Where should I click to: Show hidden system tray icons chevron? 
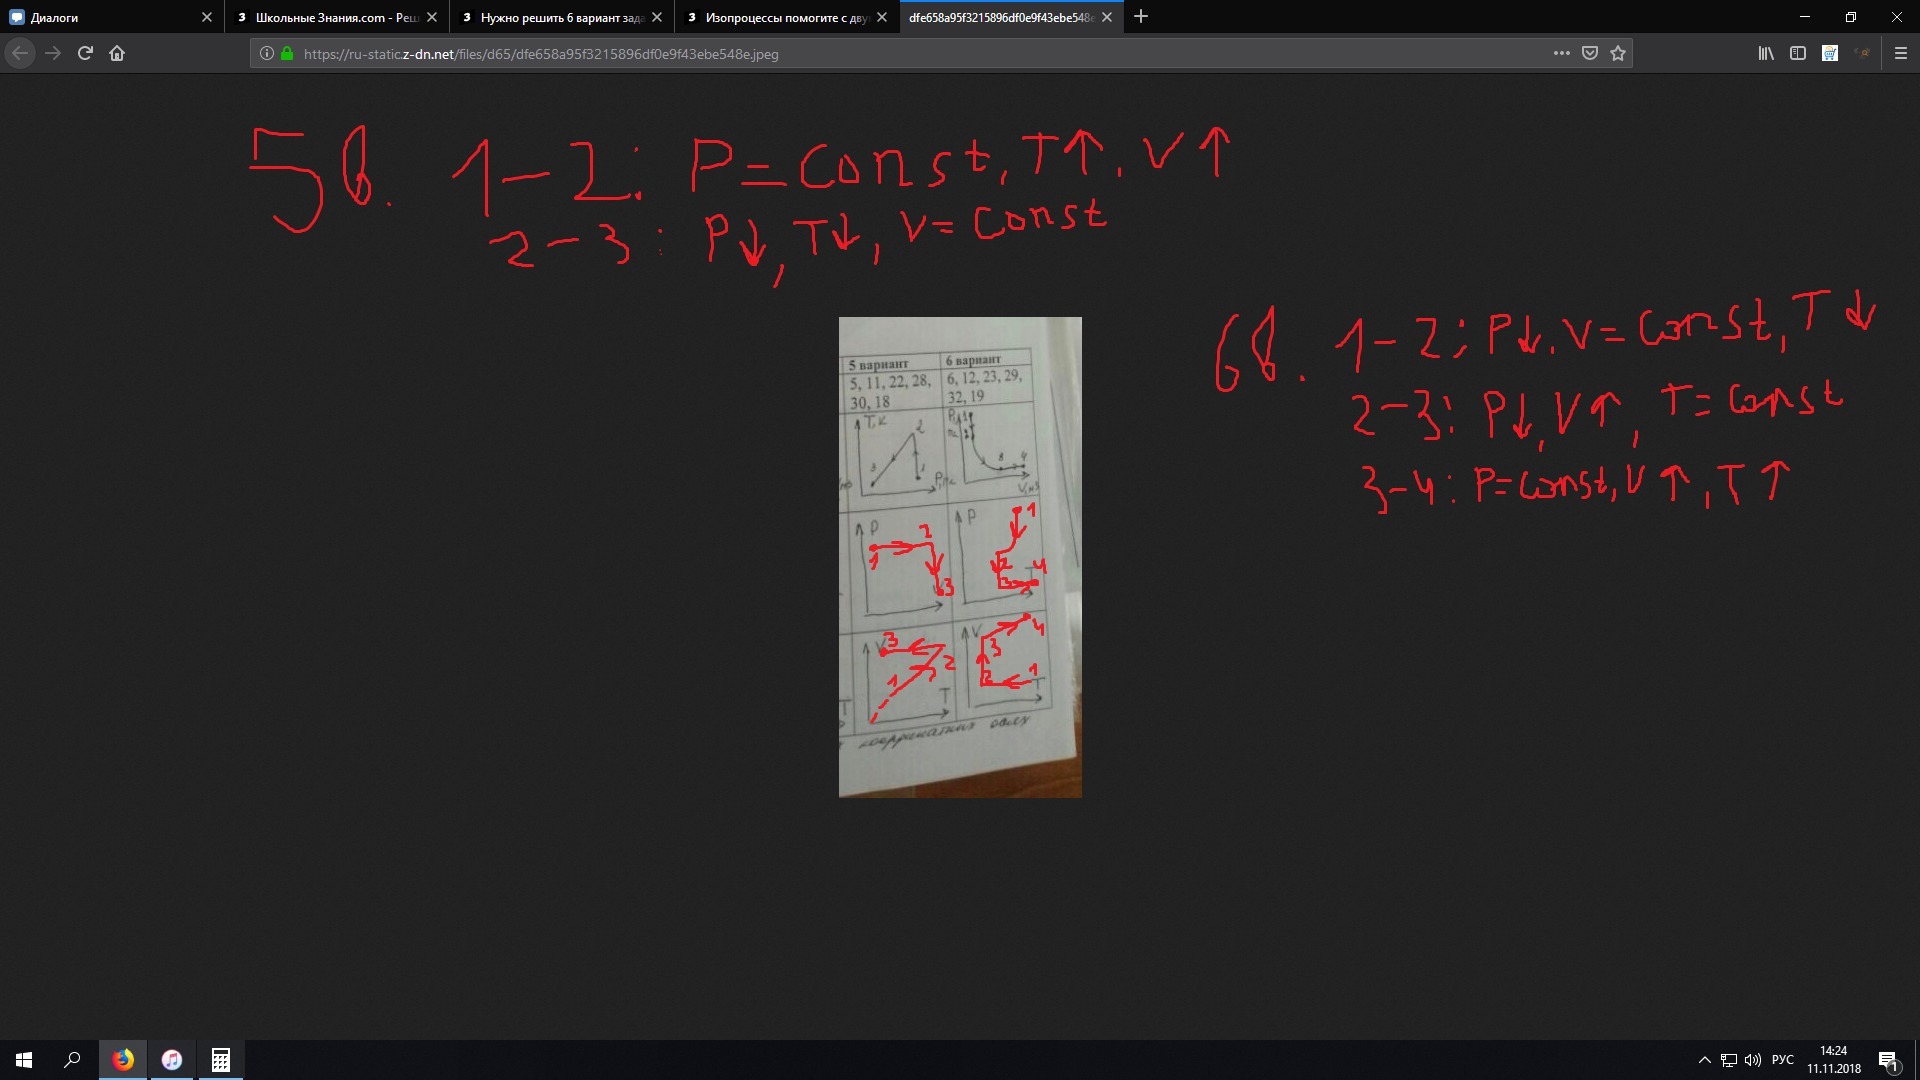1704,1060
